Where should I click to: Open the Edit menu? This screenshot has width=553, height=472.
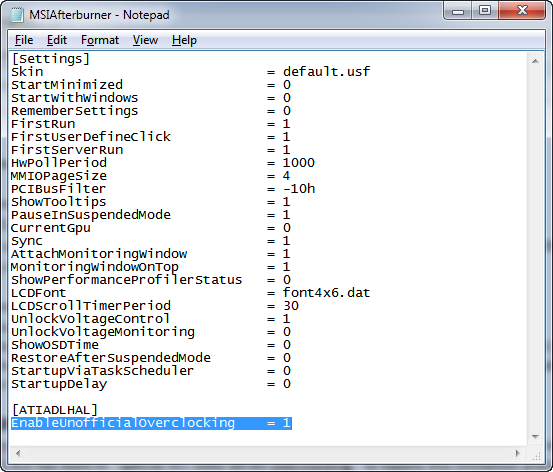pos(57,40)
